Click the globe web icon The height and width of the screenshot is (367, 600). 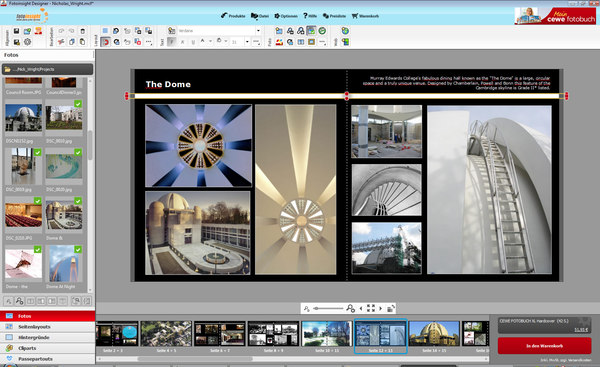click(x=345, y=31)
